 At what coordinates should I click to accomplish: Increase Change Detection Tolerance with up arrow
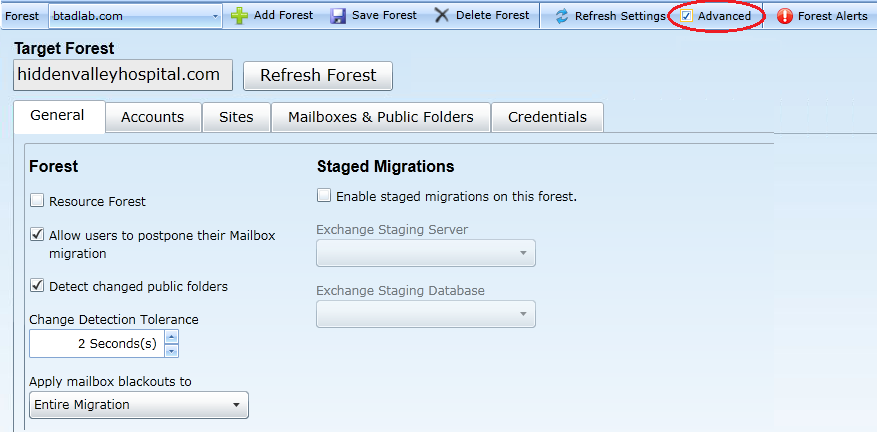click(171, 337)
